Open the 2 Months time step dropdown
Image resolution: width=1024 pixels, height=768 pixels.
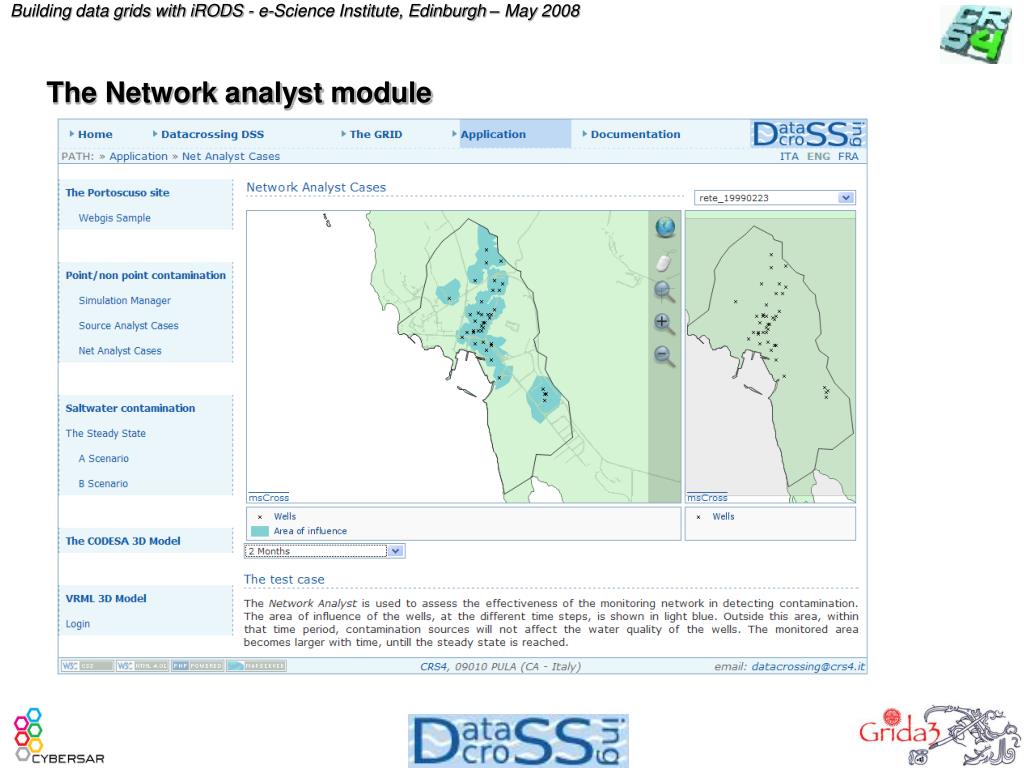[x=325, y=551]
